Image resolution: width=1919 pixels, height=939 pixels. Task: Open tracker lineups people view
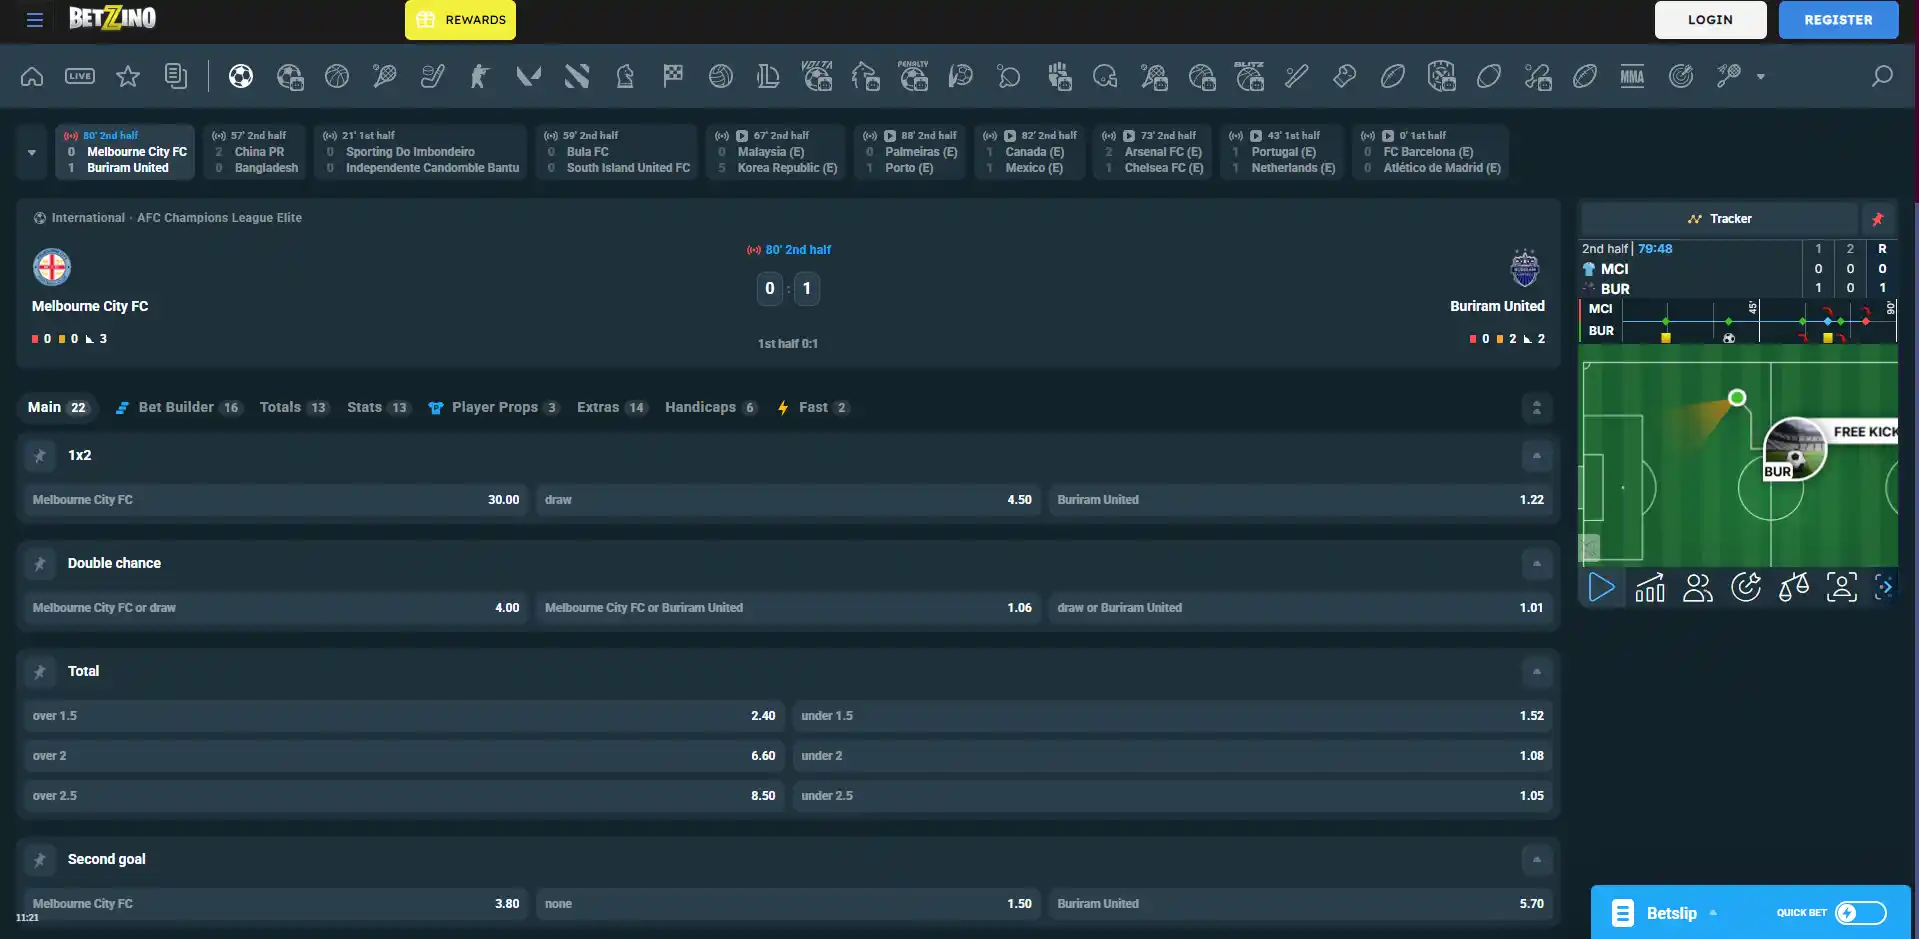pos(1698,587)
